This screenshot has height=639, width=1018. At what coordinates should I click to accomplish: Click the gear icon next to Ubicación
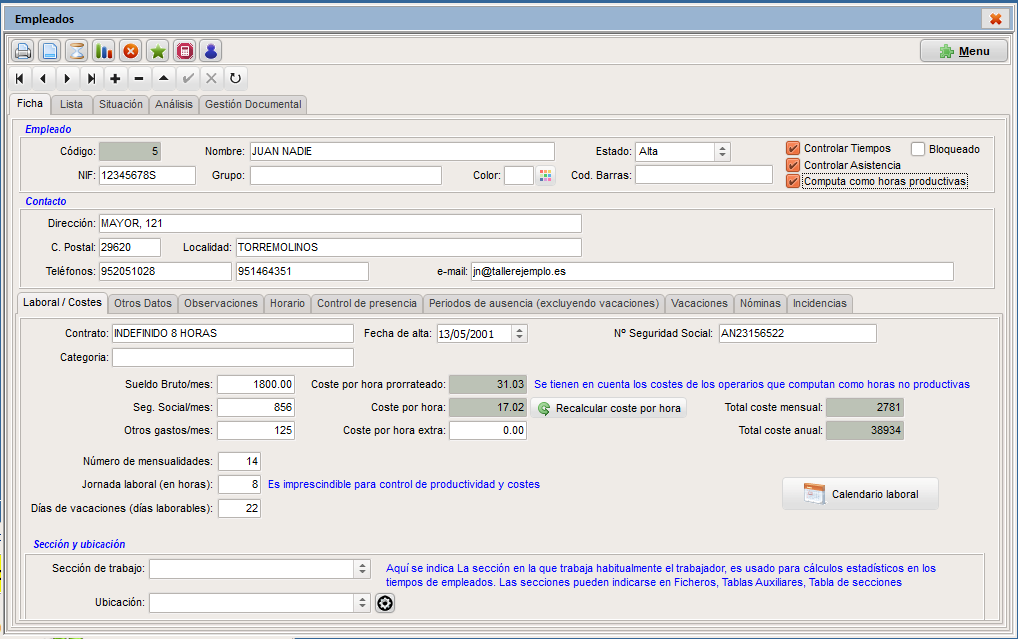385,603
